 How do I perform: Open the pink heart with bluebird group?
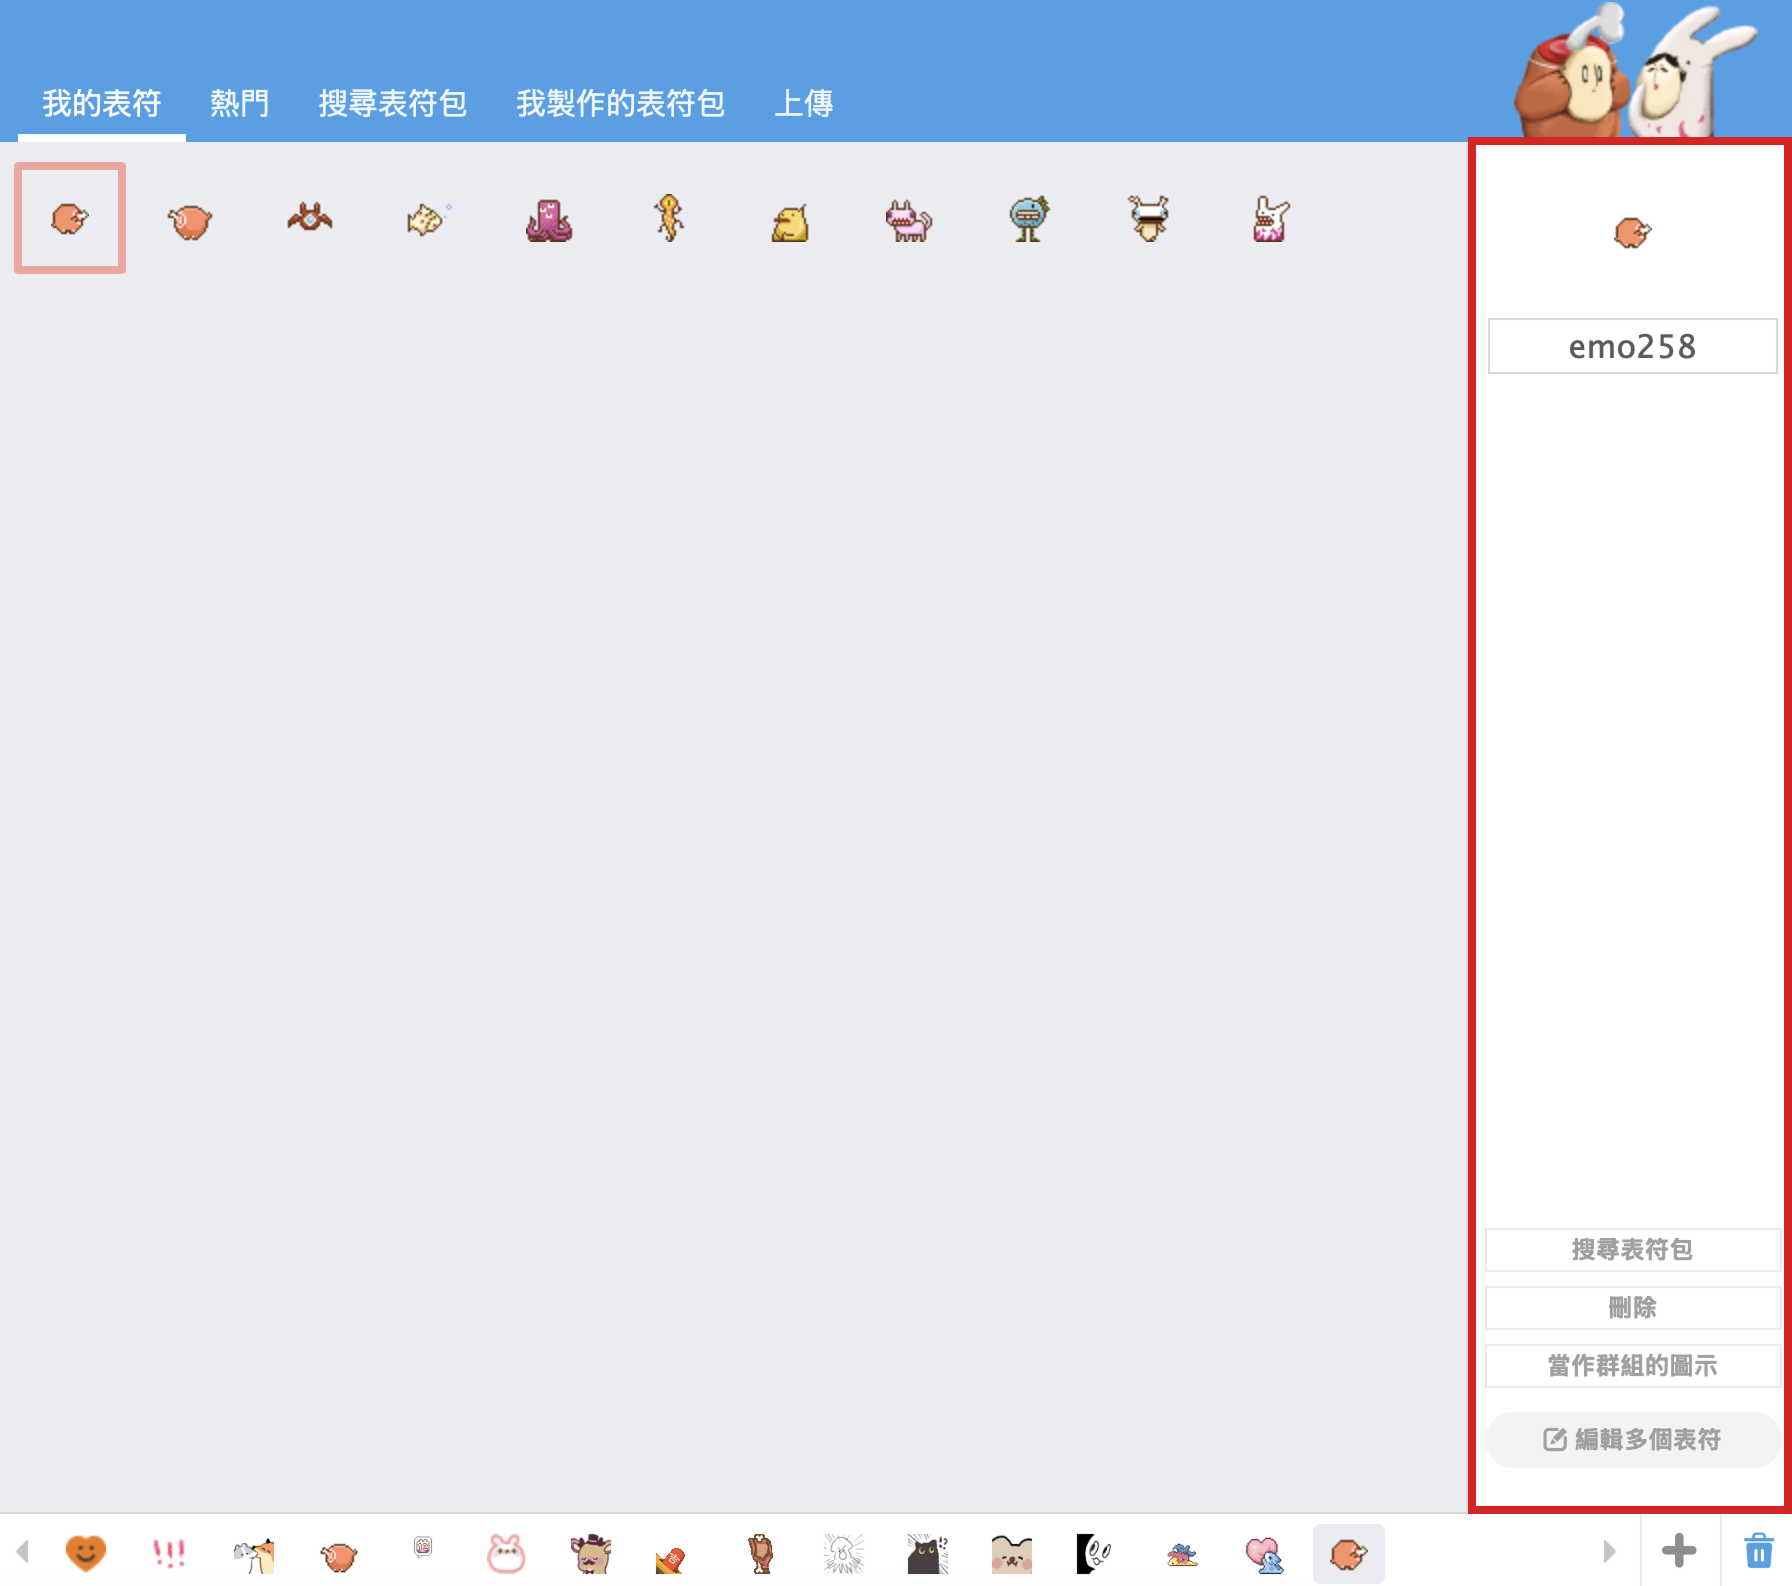(x=1265, y=1555)
